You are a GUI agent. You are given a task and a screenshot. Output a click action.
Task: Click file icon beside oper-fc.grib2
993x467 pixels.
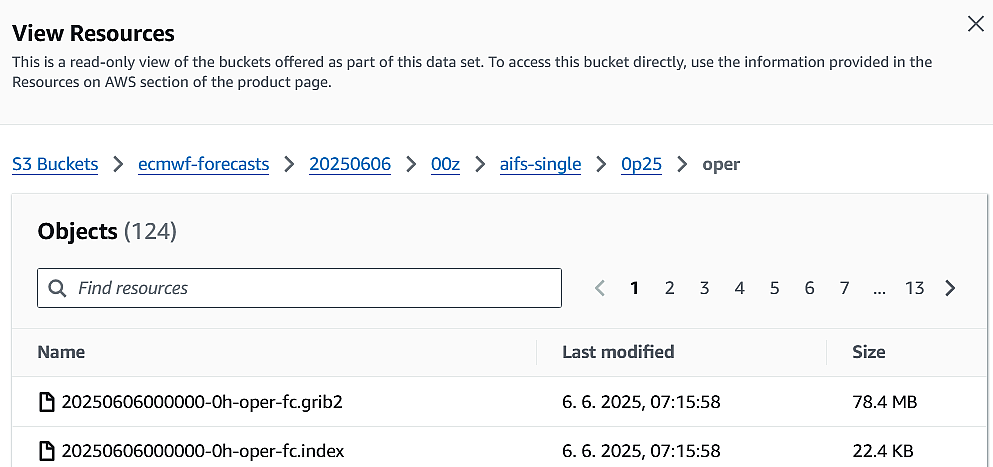(x=47, y=402)
